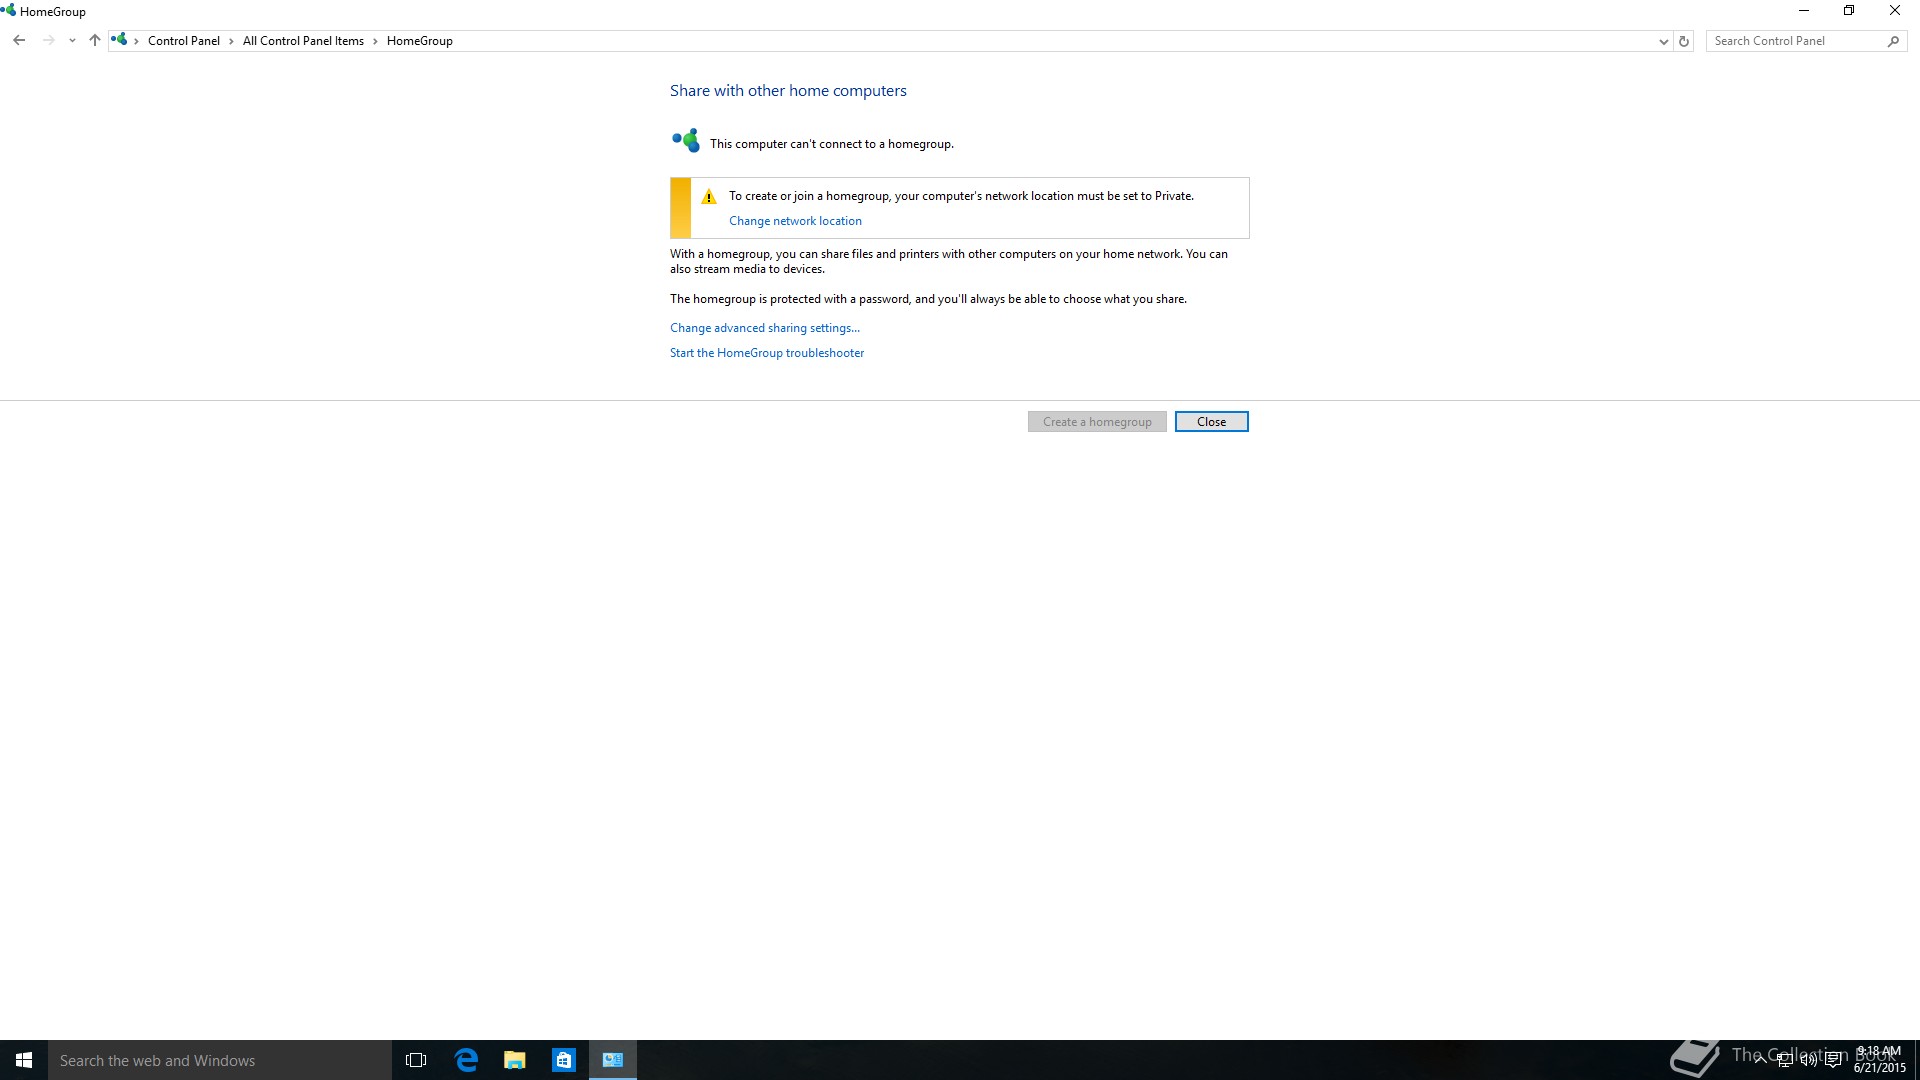Launch Microsoft Edge from taskbar
Screen dimensions: 1920x1080
pyautogui.click(x=466, y=1060)
